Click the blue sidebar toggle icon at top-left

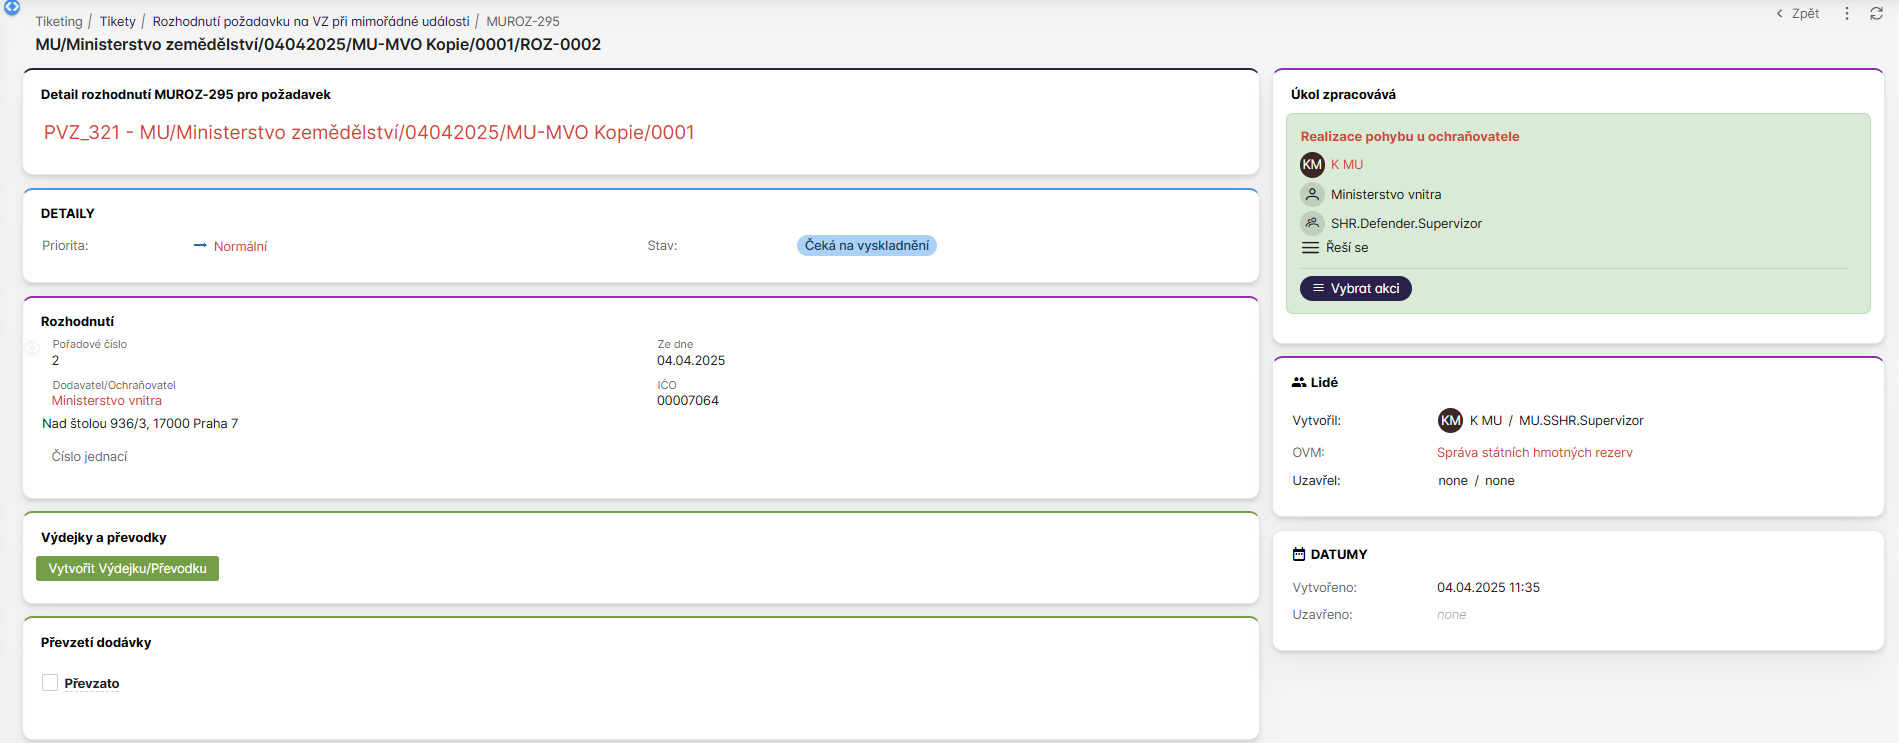pyautogui.click(x=12, y=7)
